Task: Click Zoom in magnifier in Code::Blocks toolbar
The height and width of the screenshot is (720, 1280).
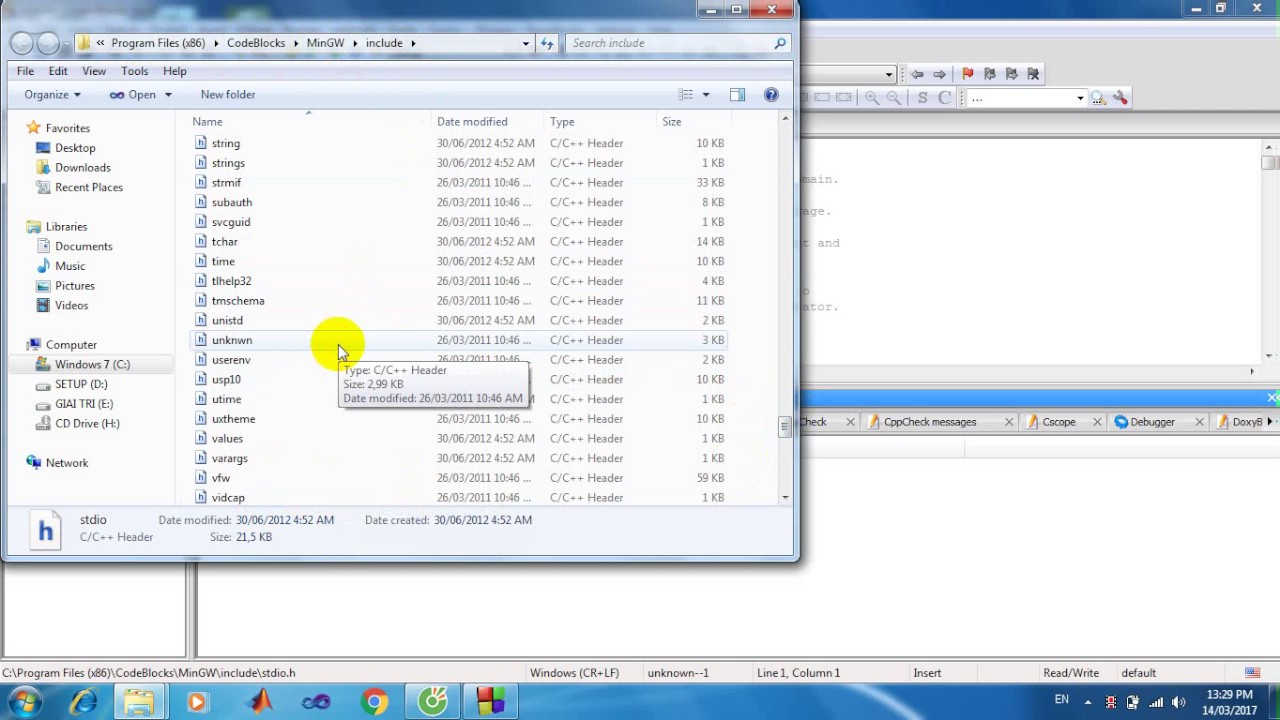Action: (x=872, y=98)
